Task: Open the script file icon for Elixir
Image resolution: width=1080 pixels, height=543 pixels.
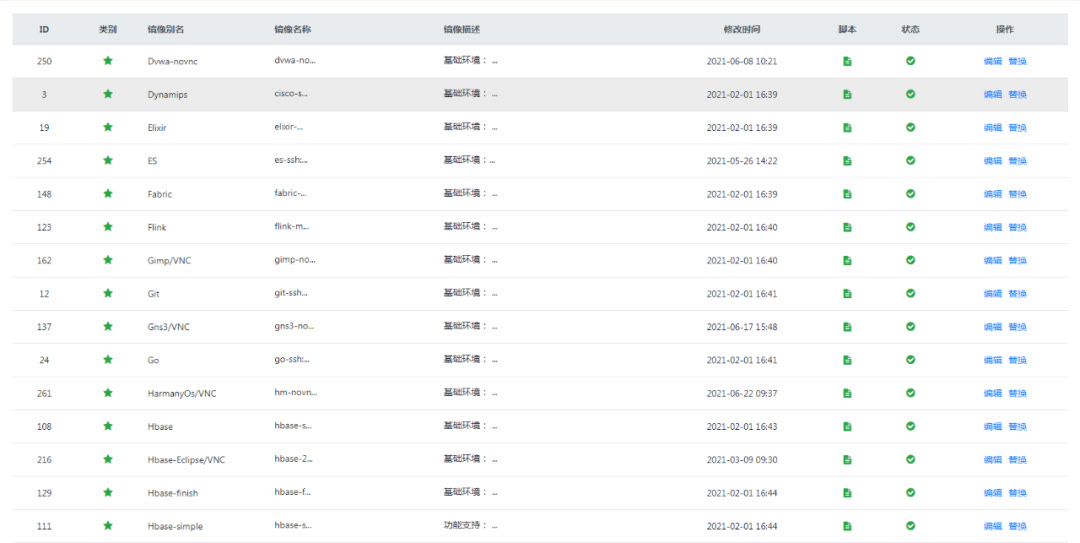Action: point(847,127)
